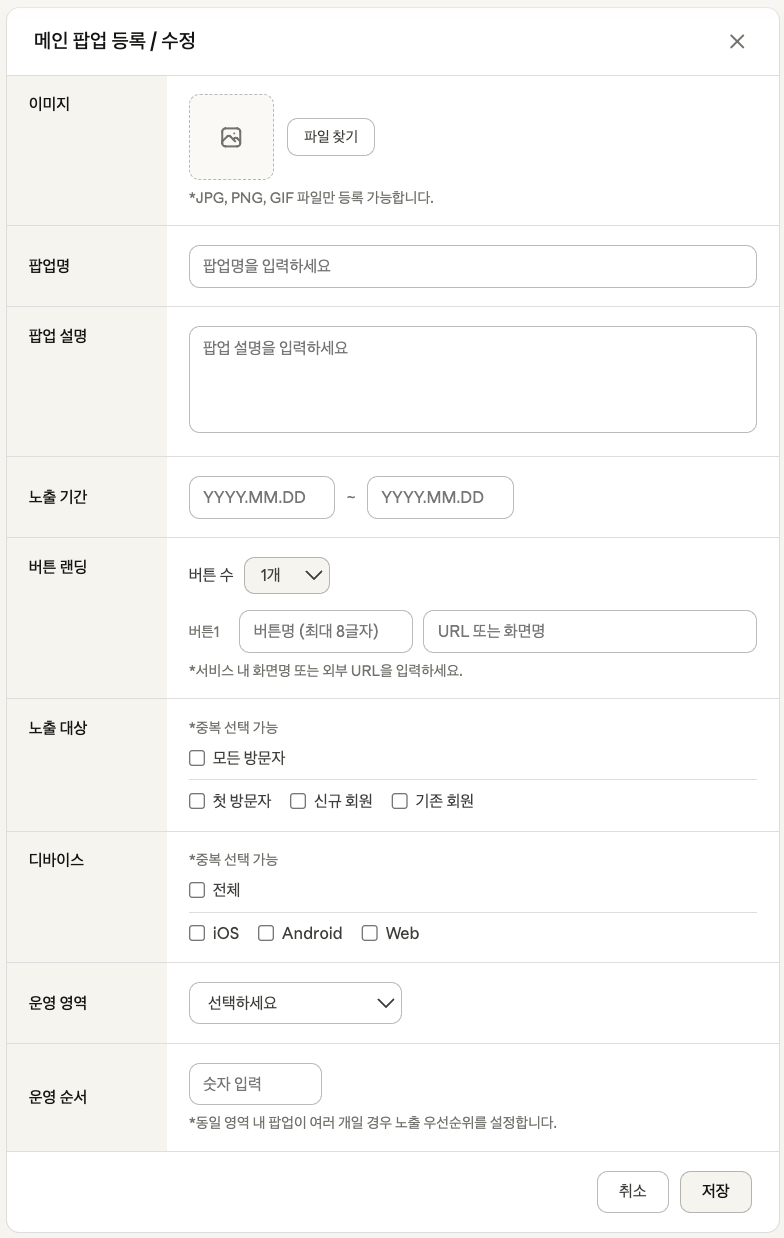
Task: Check the 모든 방문자 checkbox
Action: tap(197, 758)
